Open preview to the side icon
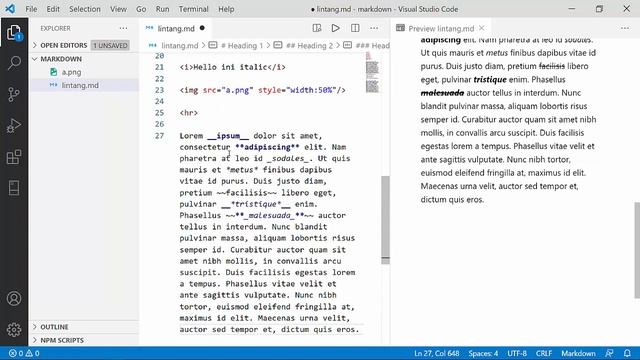Image resolution: width=640 pixels, height=360 pixels. [317, 28]
